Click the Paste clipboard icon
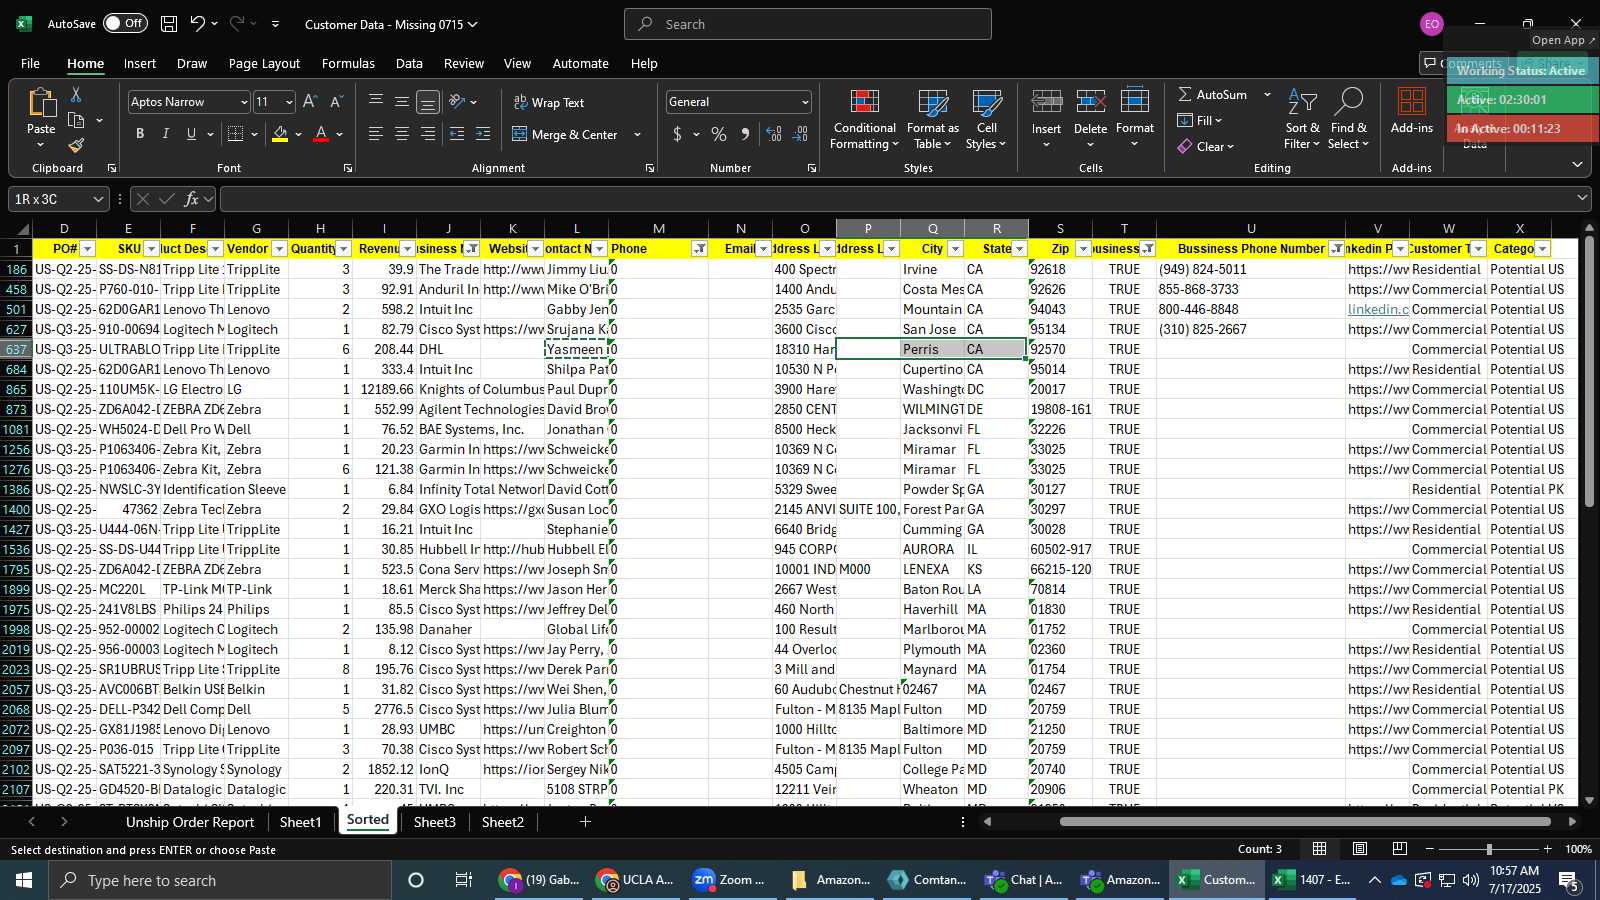The width and height of the screenshot is (1600, 900). tap(41, 103)
